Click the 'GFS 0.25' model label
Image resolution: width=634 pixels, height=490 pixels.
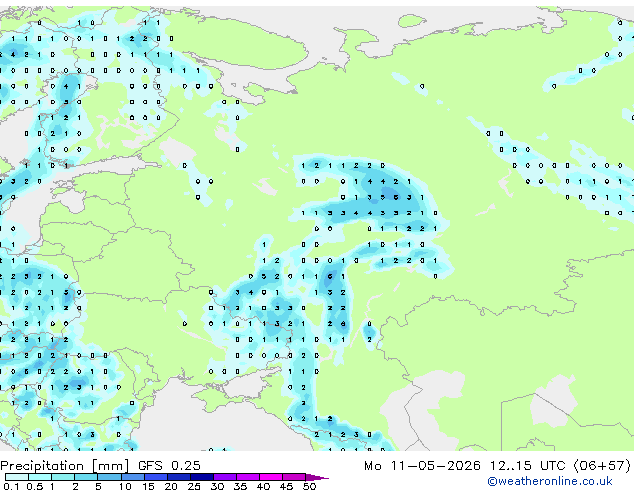(169, 466)
